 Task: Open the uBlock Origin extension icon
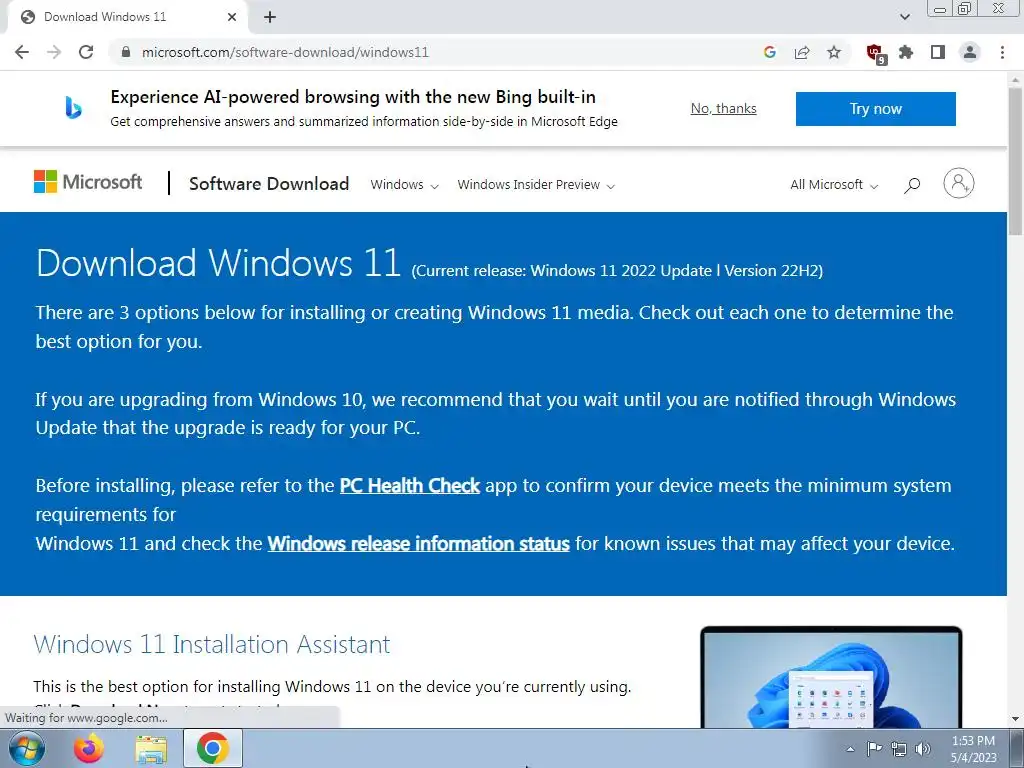875,54
